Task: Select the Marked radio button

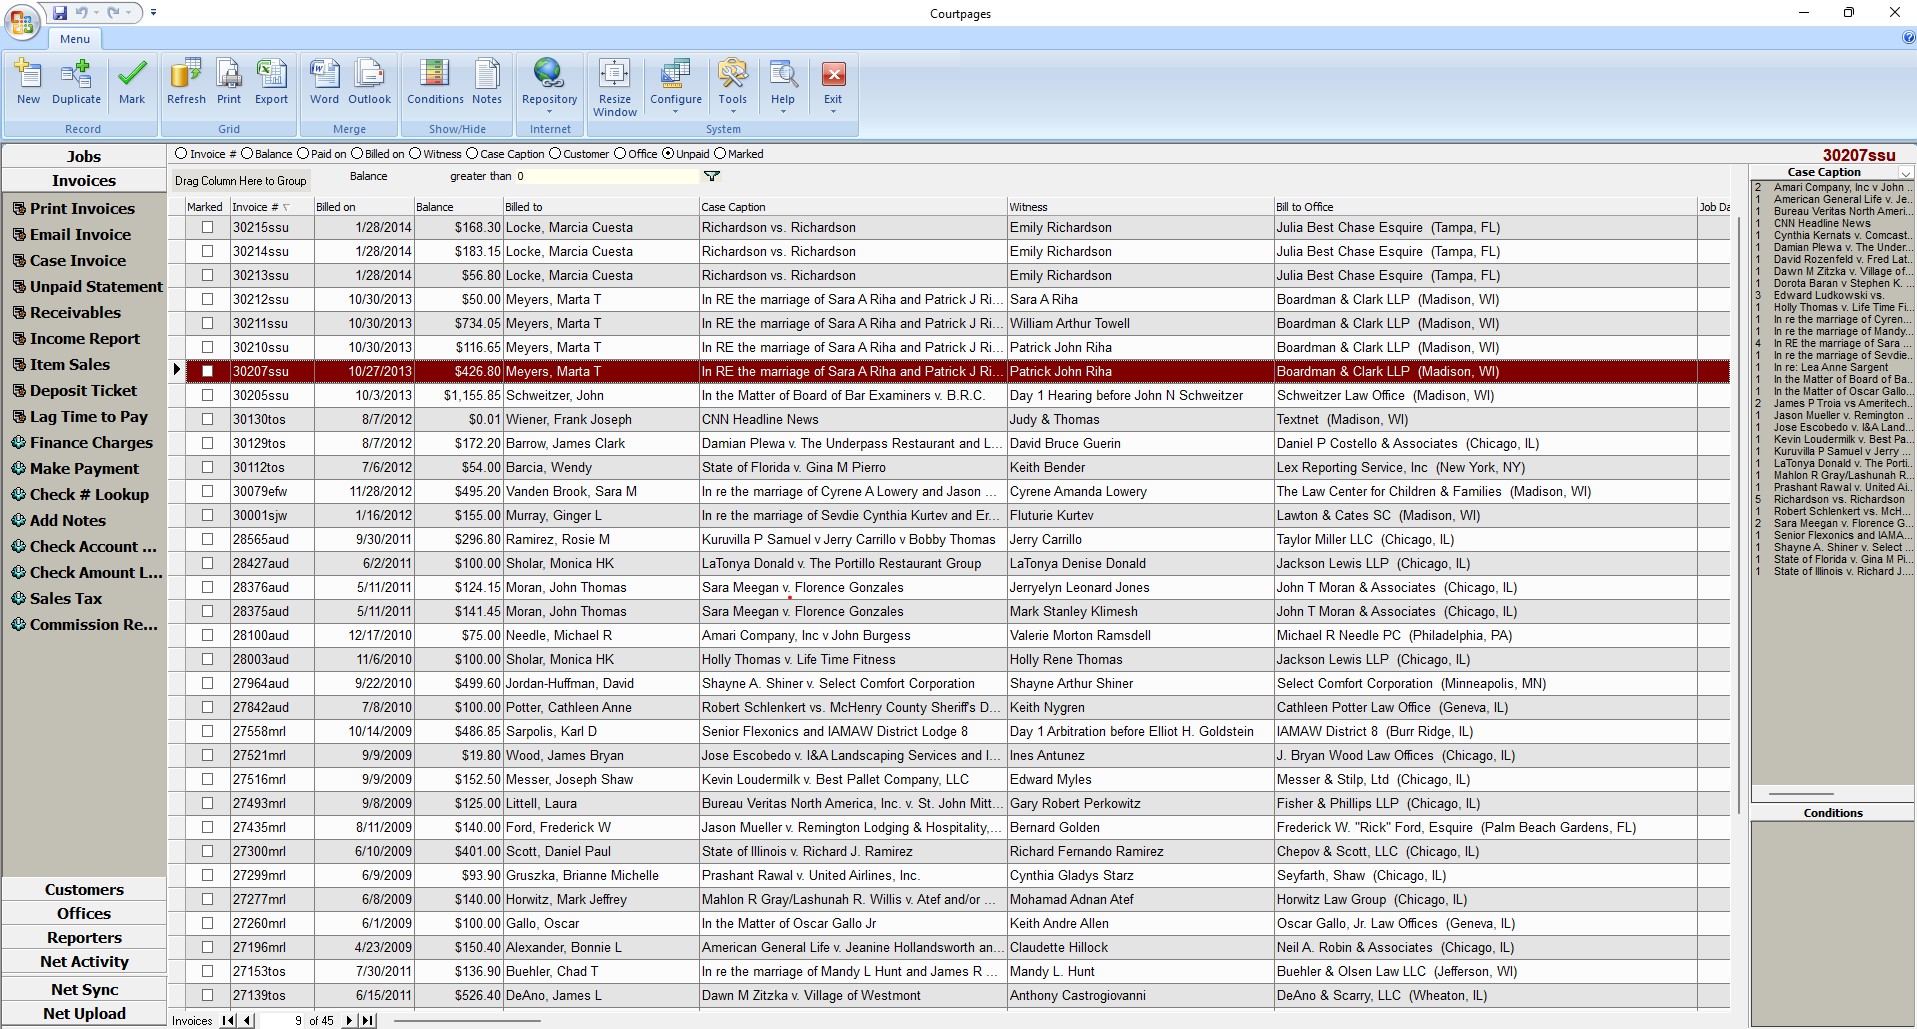Action: [x=720, y=154]
